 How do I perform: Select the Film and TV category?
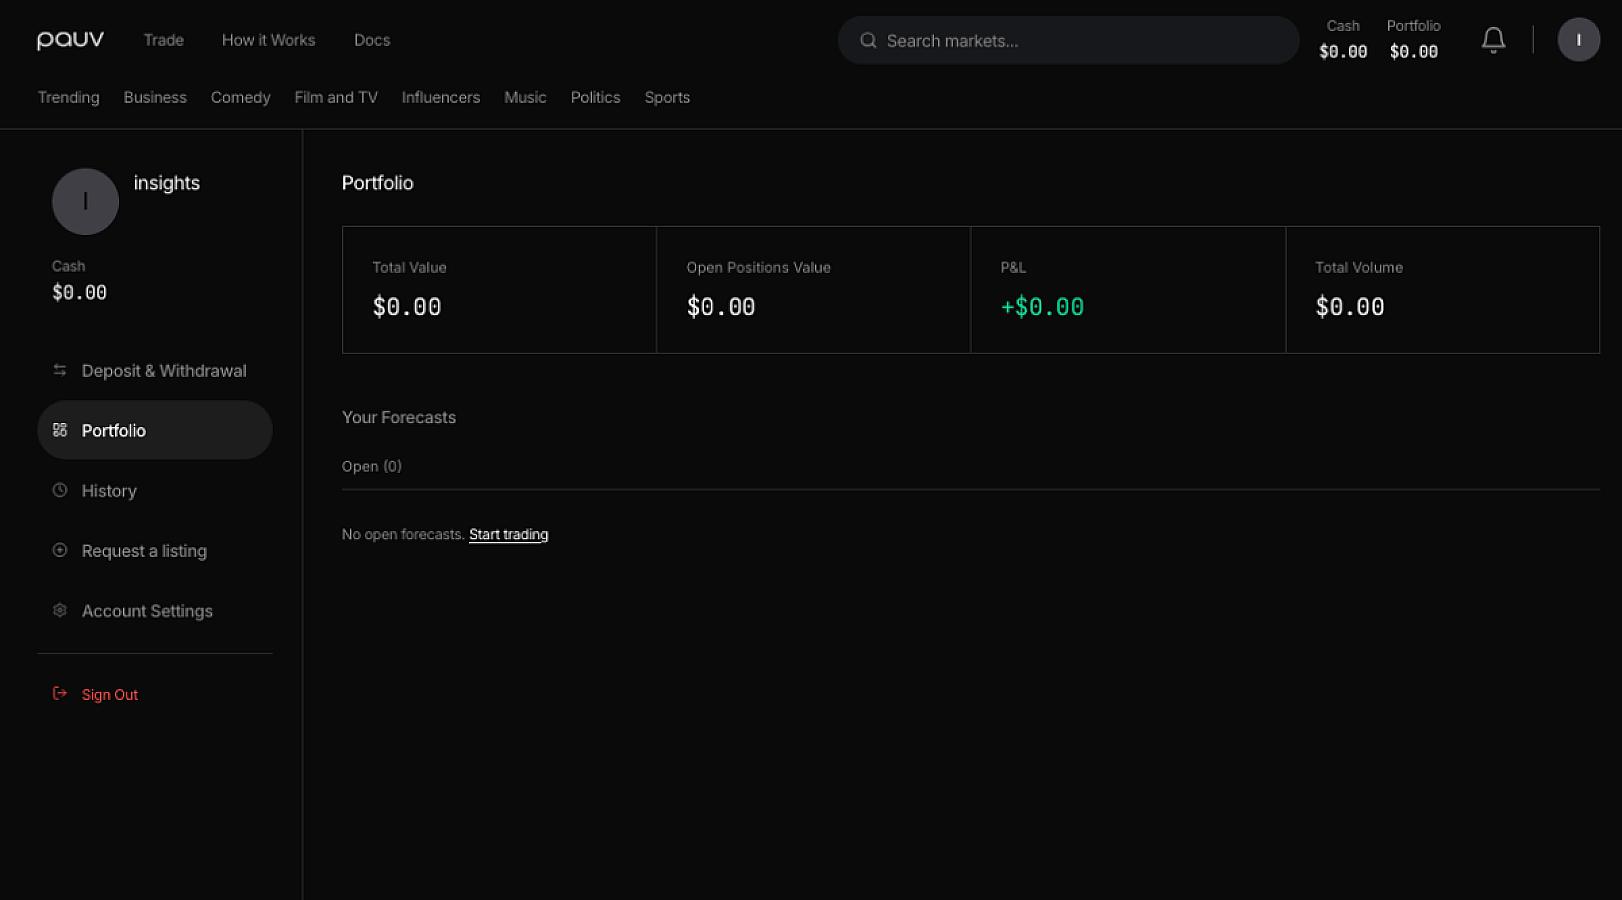pos(336,97)
